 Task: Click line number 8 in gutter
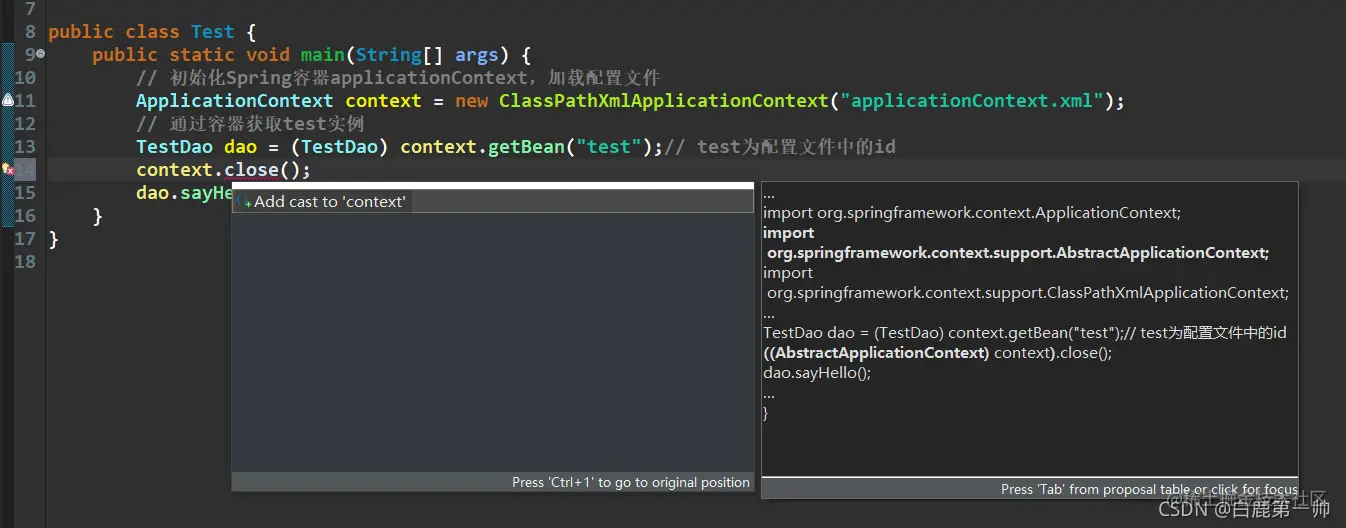coord(30,32)
